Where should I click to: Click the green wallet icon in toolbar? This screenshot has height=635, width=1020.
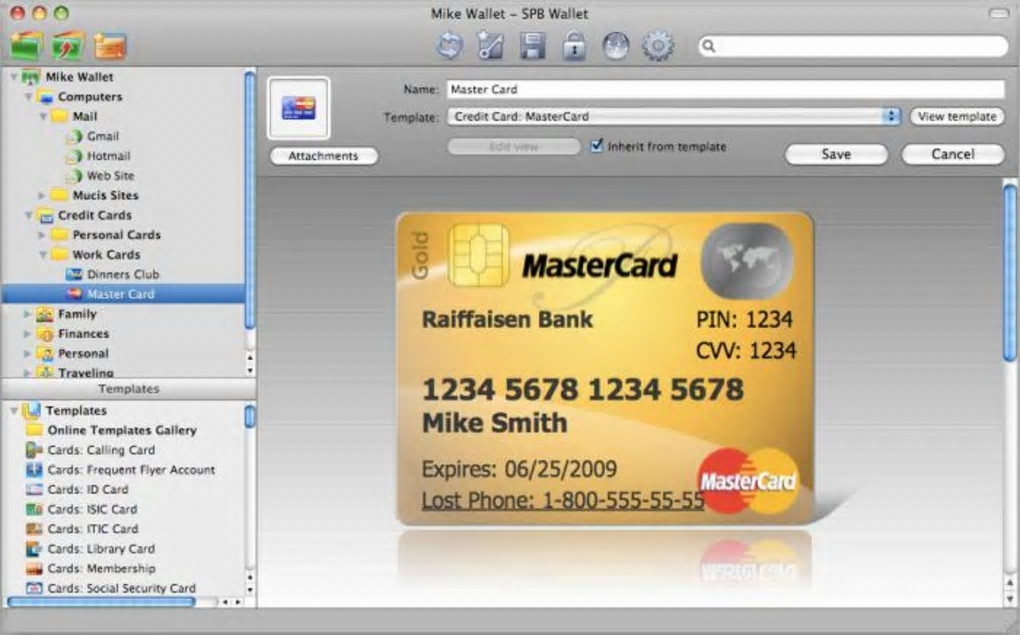(x=26, y=46)
